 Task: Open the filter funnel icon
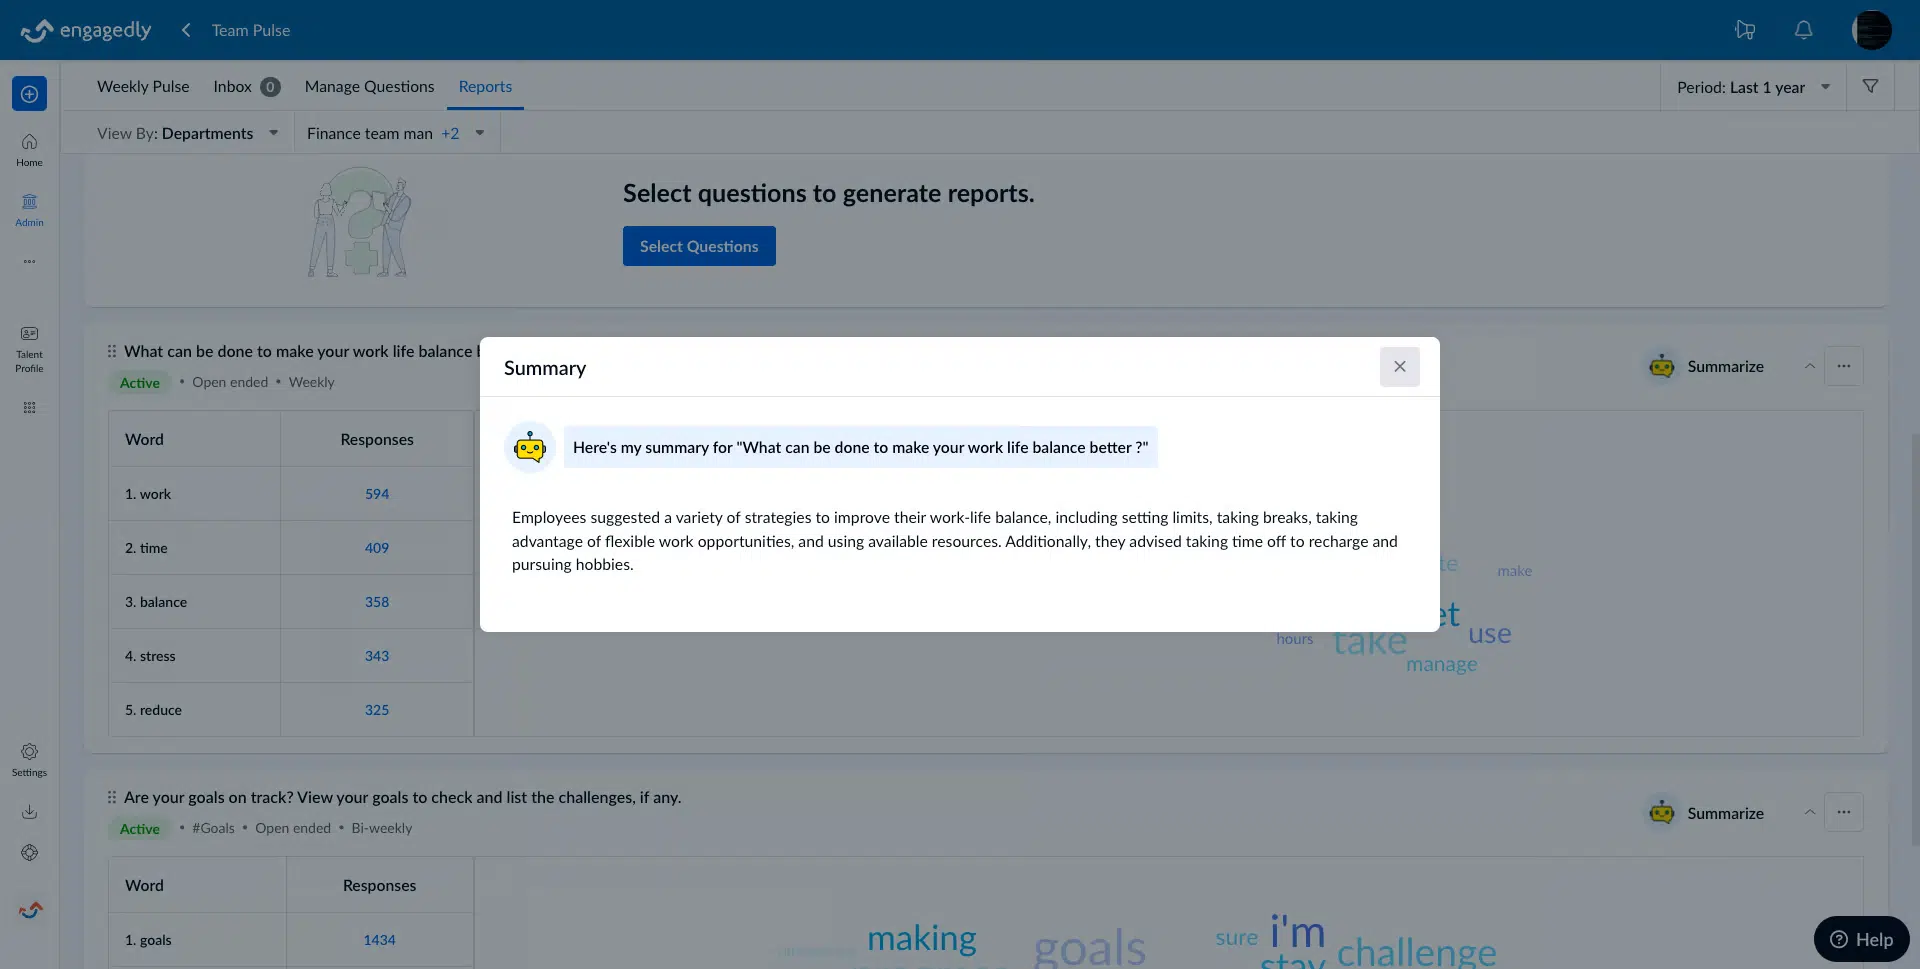[1870, 87]
